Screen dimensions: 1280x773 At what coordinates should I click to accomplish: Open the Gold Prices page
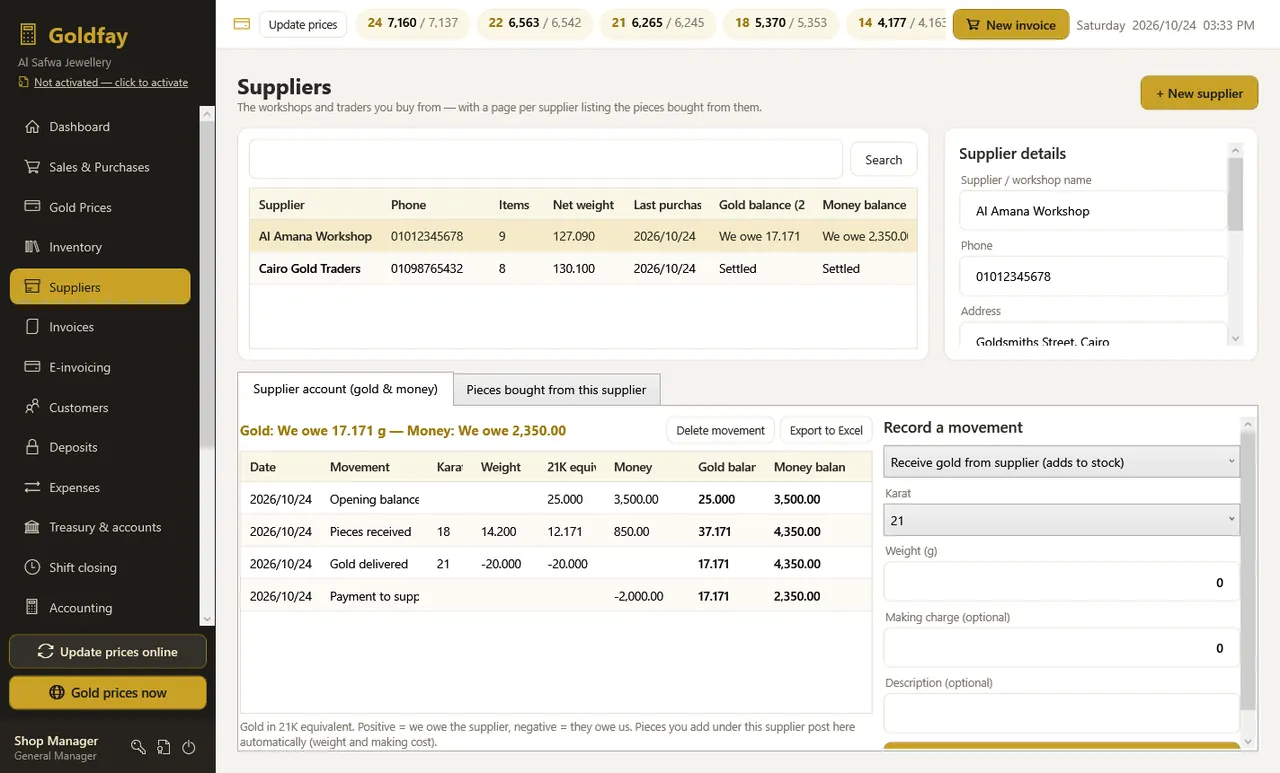pos(100,207)
